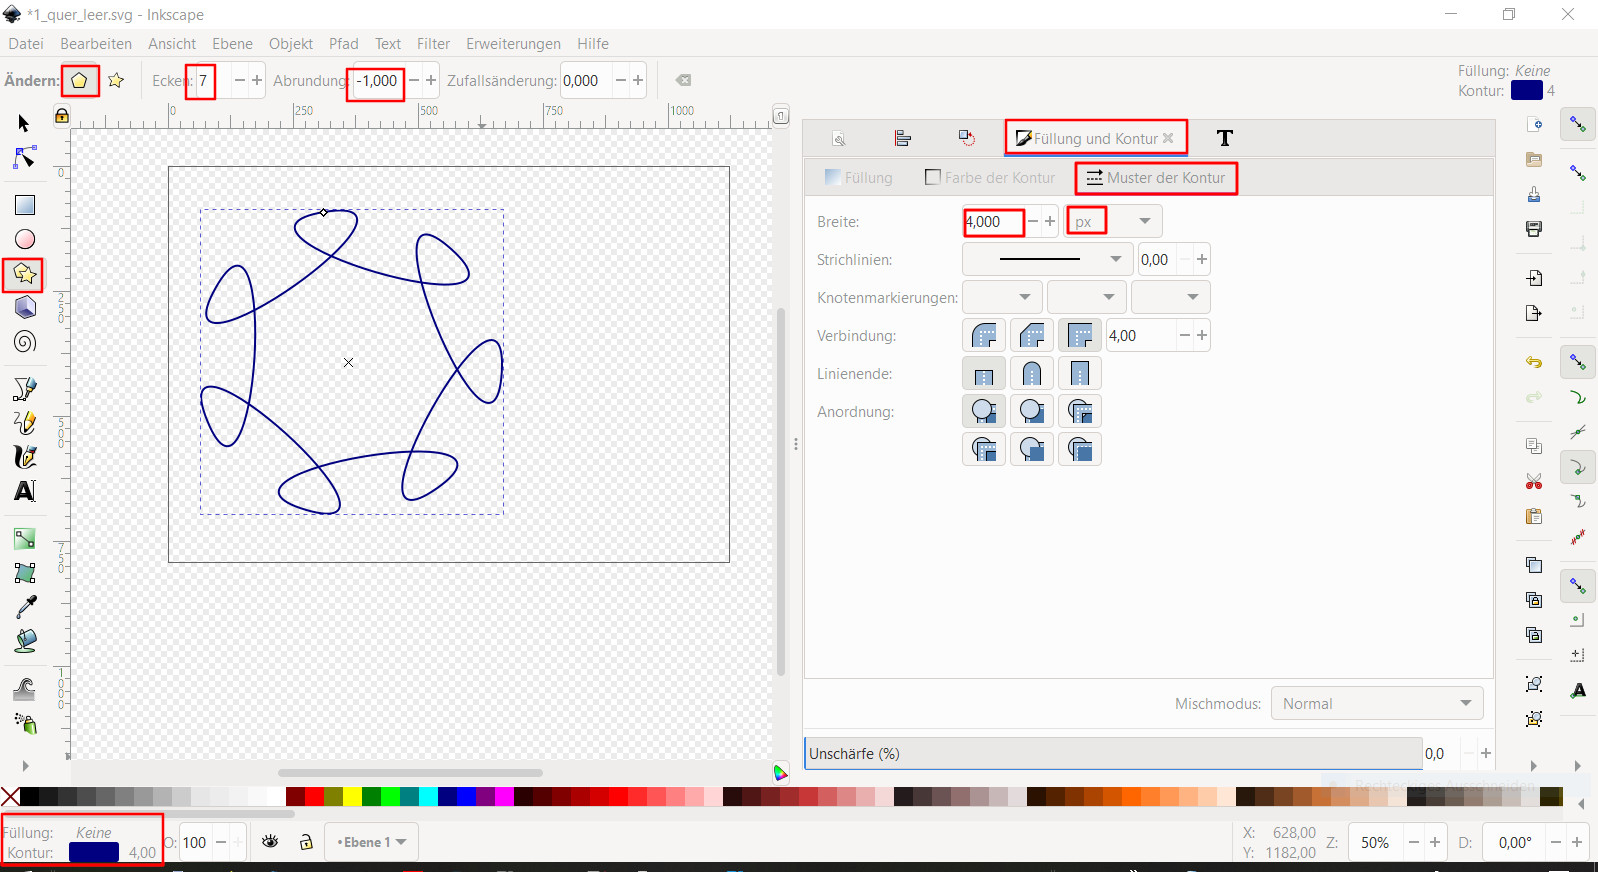Open the Bearbeiten menu
This screenshot has height=872, width=1598.
point(96,43)
